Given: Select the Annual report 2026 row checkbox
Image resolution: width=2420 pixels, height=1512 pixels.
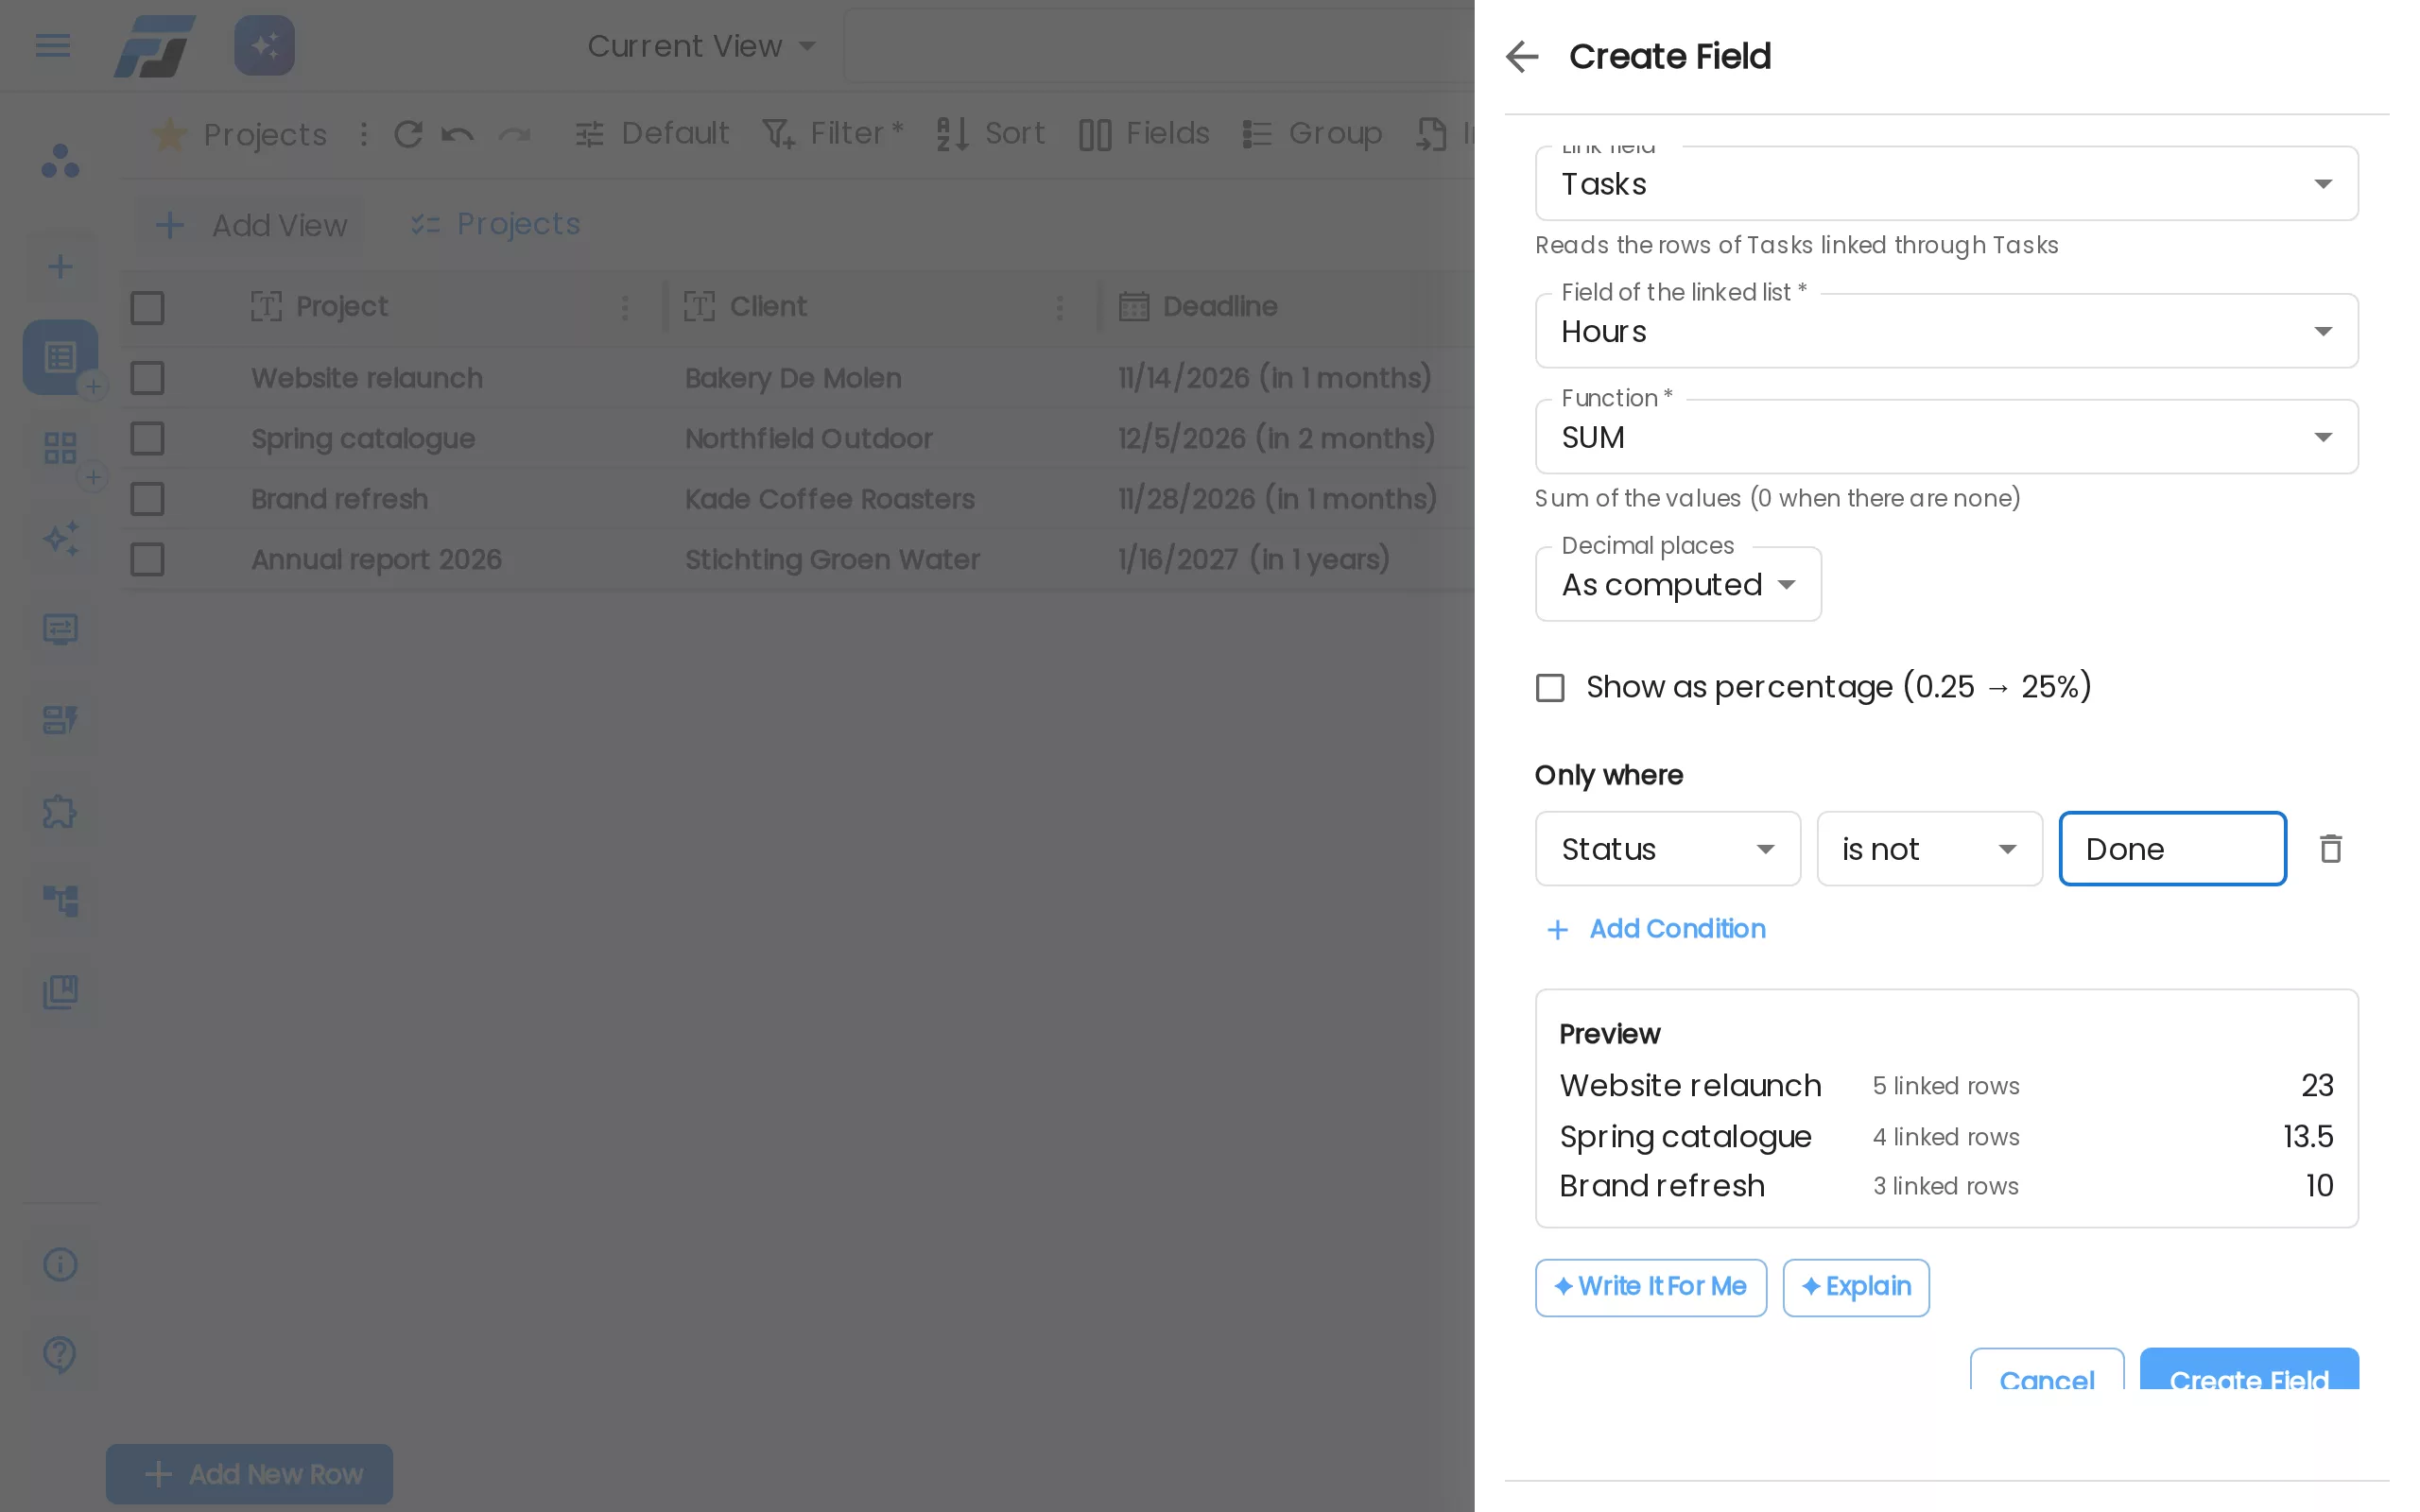Looking at the screenshot, I should point(147,559).
